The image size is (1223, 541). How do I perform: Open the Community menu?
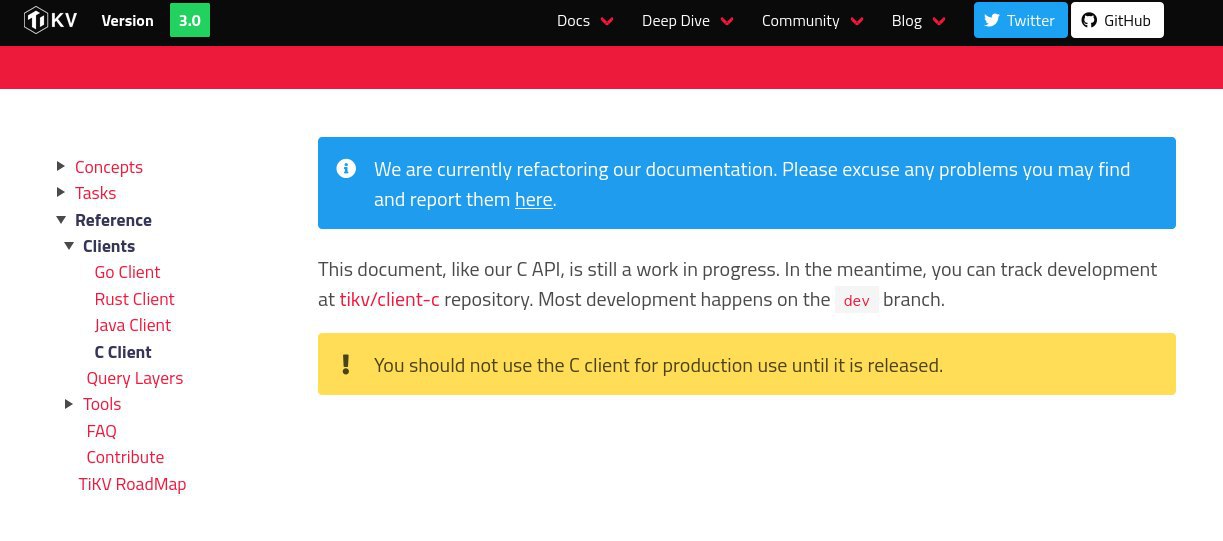click(x=813, y=20)
